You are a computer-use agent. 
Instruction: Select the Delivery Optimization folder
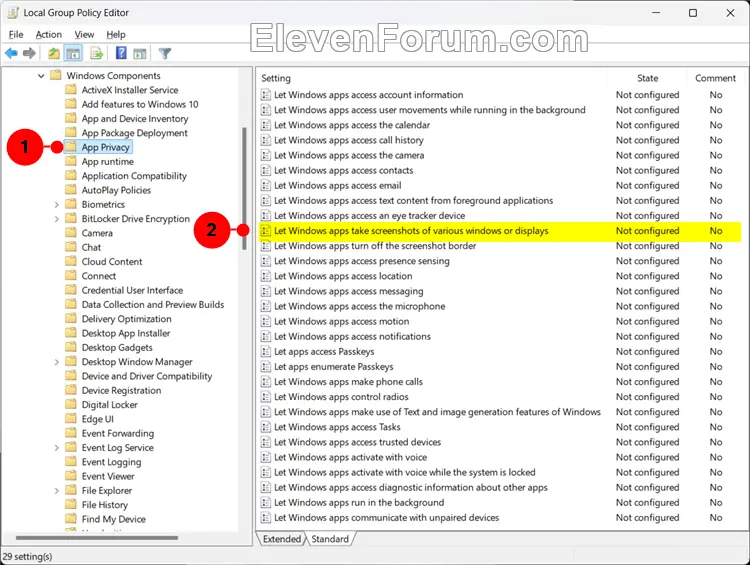coord(126,319)
